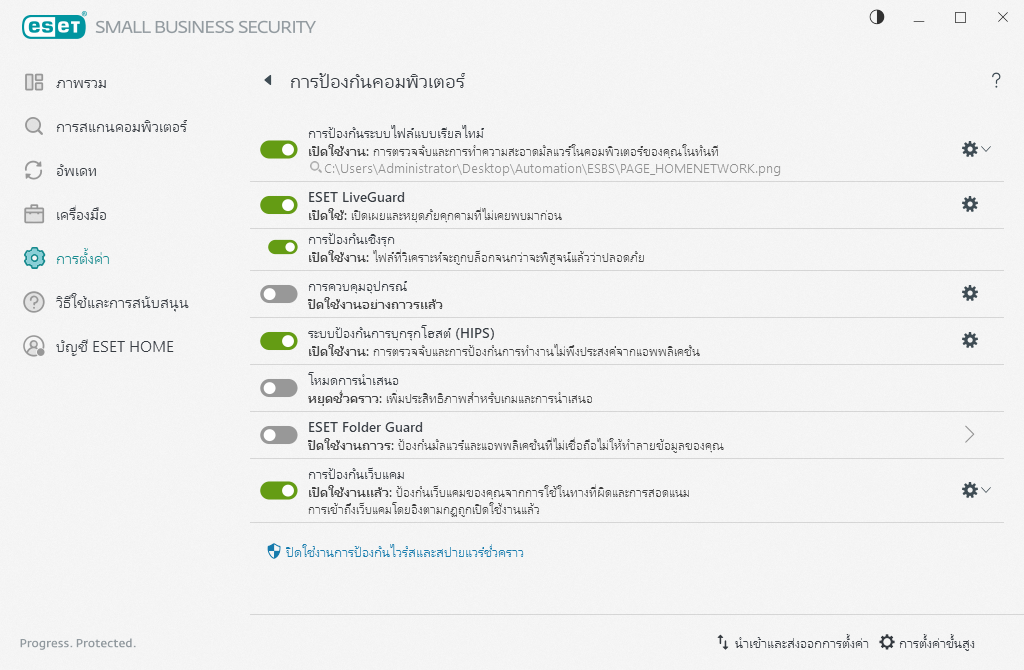Click the dark mode contrast icon in titlebar
The image size is (1024, 670).
click(x=876, y=17)
